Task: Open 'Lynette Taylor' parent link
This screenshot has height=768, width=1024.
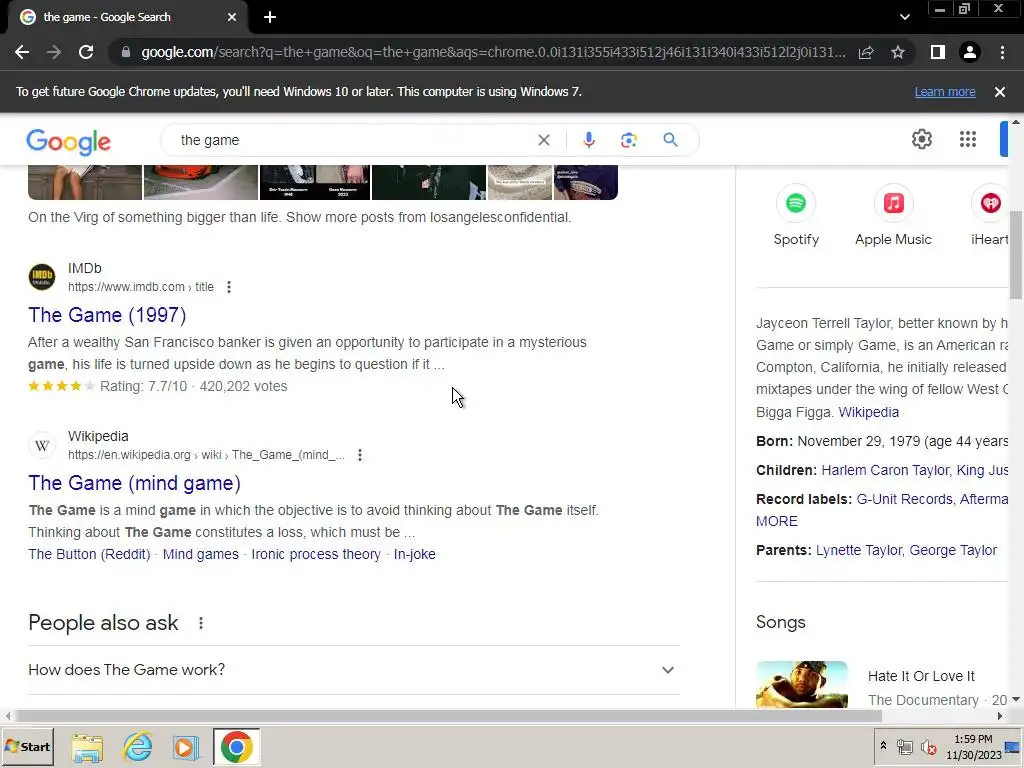Action: 858,550
